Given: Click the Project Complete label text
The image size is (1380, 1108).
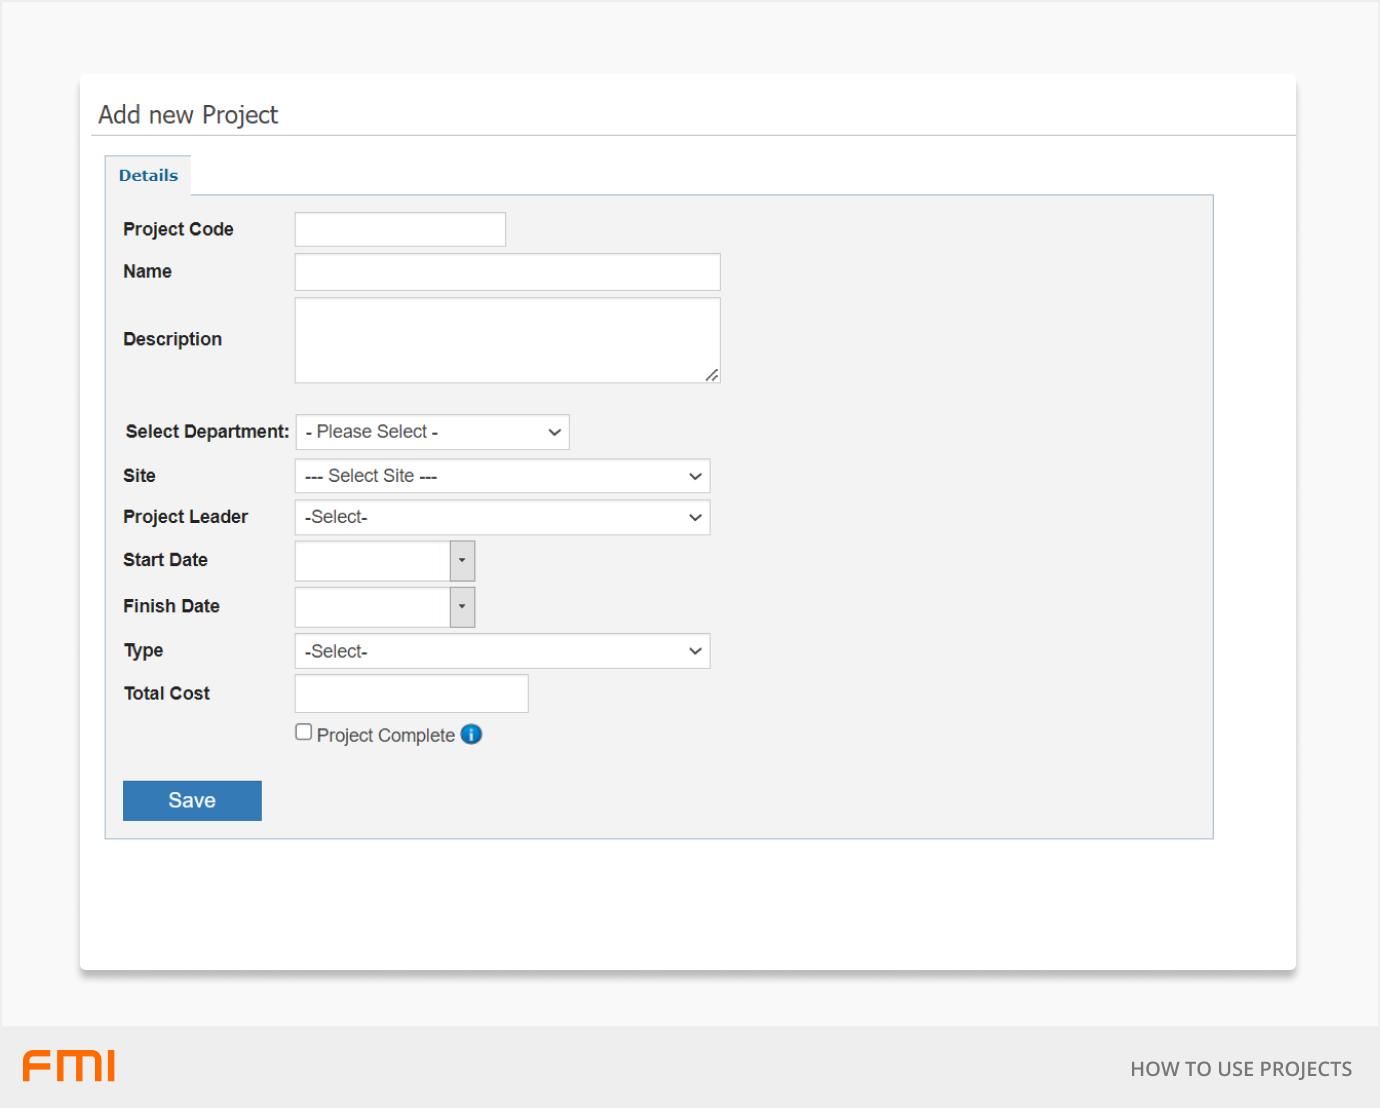Looking at the screenshot, I should click(386, 735).
